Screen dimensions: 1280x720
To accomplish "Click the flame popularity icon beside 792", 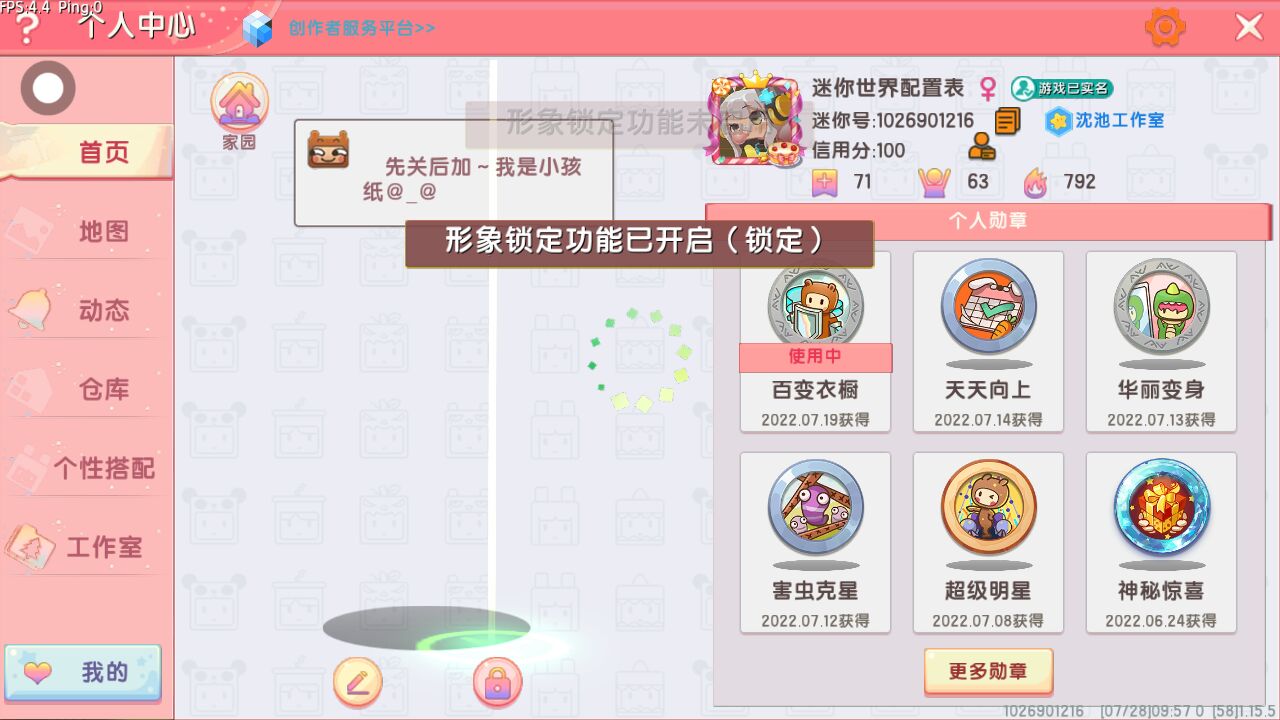I will point(1035,182).
